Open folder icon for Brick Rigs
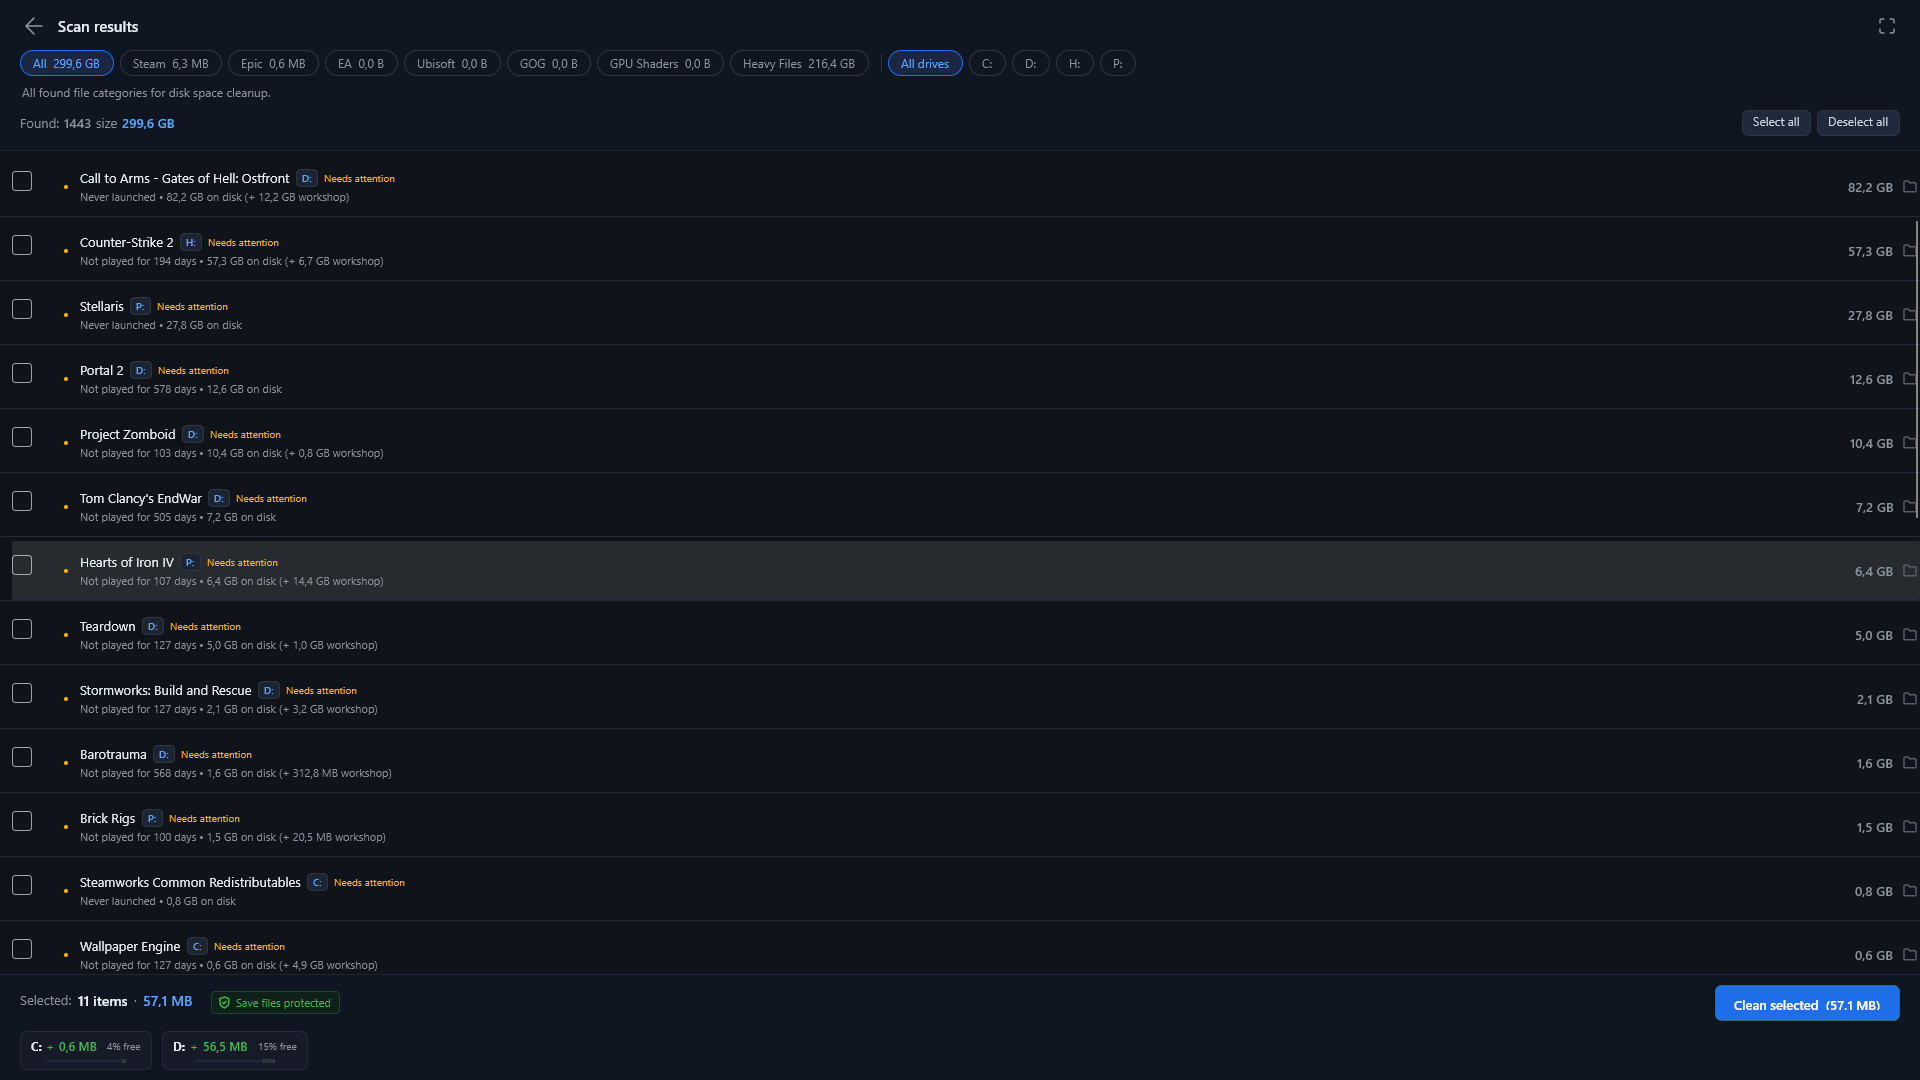Screen dimensions: 1920x1080 click(1909, 827)
